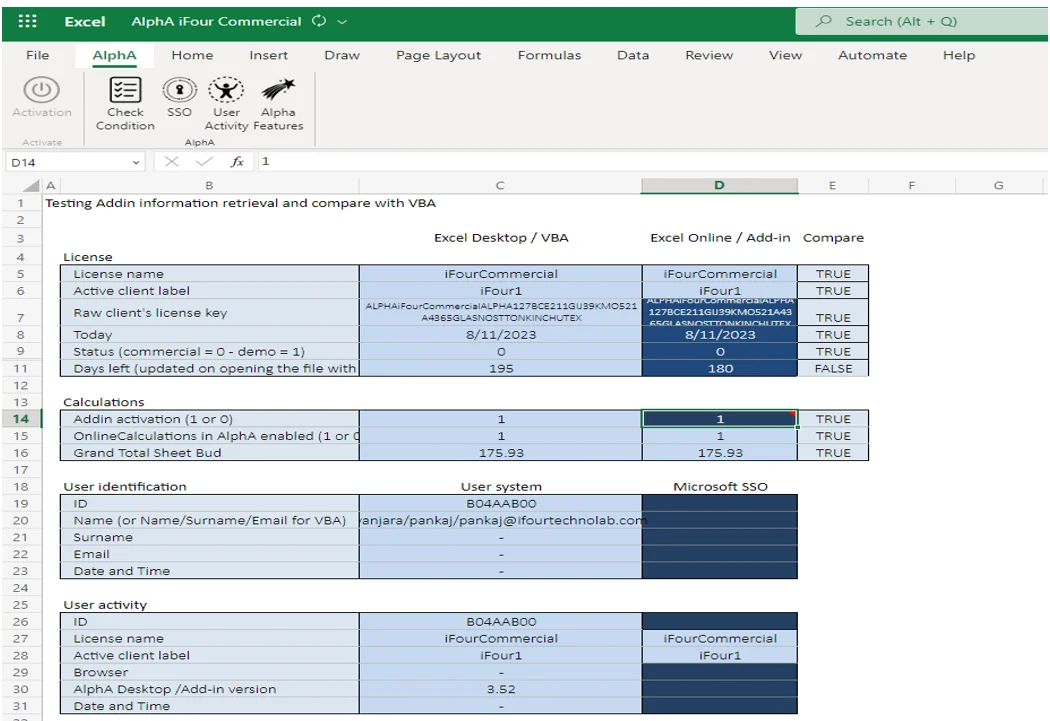Select the FALSE cell in Days left row
This screenshot has width=1050, height=721.
(x=833, y=368)
